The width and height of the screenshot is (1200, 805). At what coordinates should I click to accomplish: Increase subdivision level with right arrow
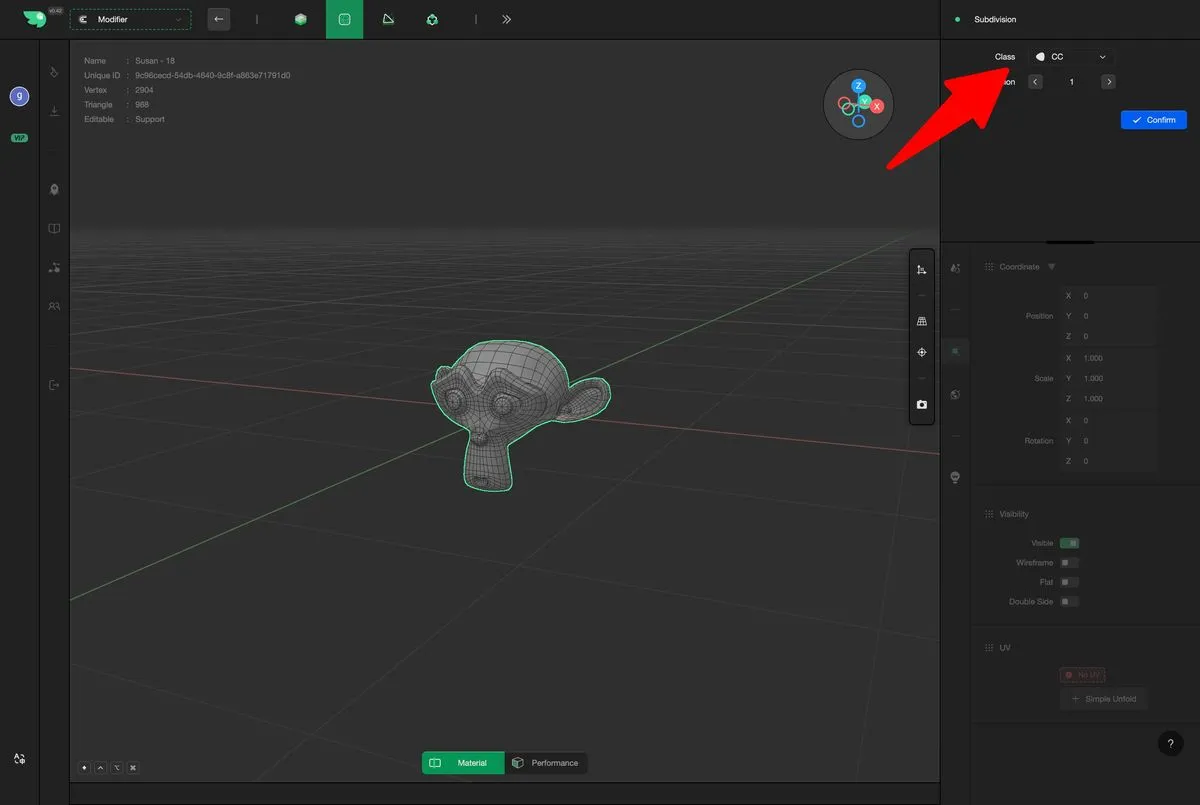[1108, 82]
